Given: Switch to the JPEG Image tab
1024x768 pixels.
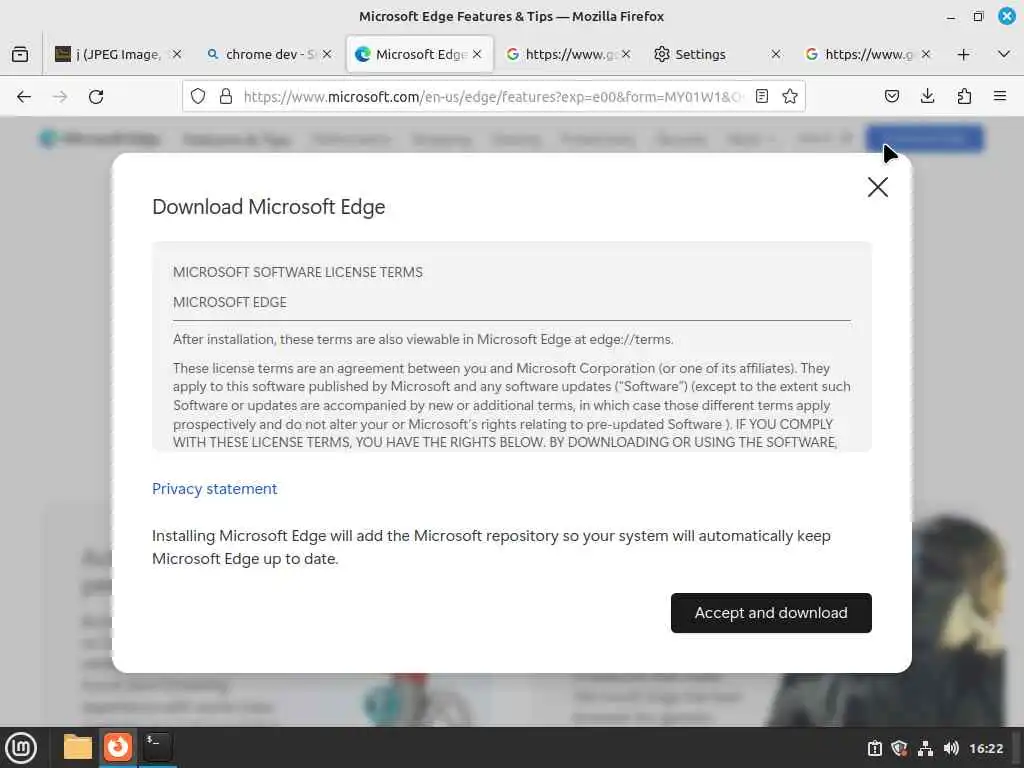Looking at the screenshot, I should click(118, 54).
